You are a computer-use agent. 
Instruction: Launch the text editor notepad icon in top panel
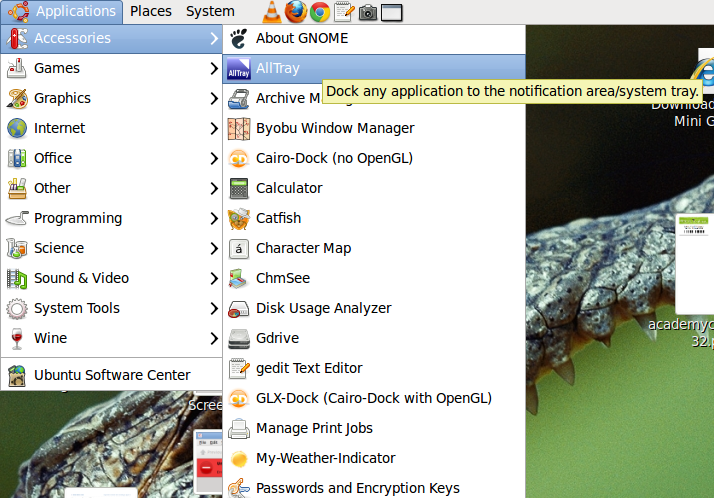point(344,12)
